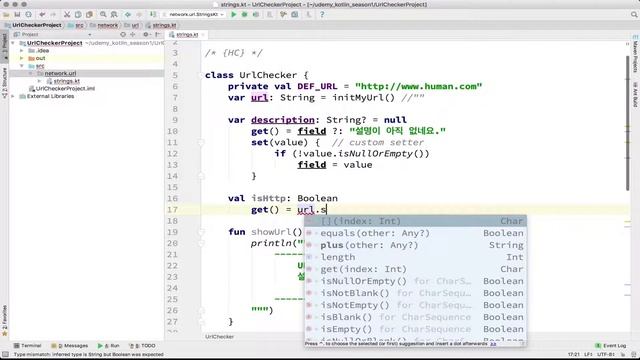Collapse the src folder
Viewport: 640px width, 360px height.
pos(22,66)
